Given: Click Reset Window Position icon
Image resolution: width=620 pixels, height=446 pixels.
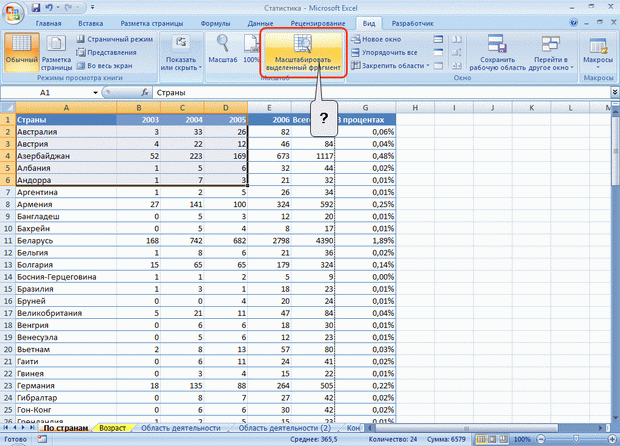Looking at the screenshot, I should click(x=457, y=66).
